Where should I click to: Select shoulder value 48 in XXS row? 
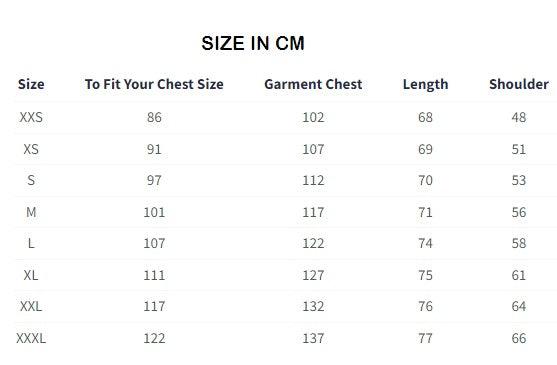(x=519, y=117)
